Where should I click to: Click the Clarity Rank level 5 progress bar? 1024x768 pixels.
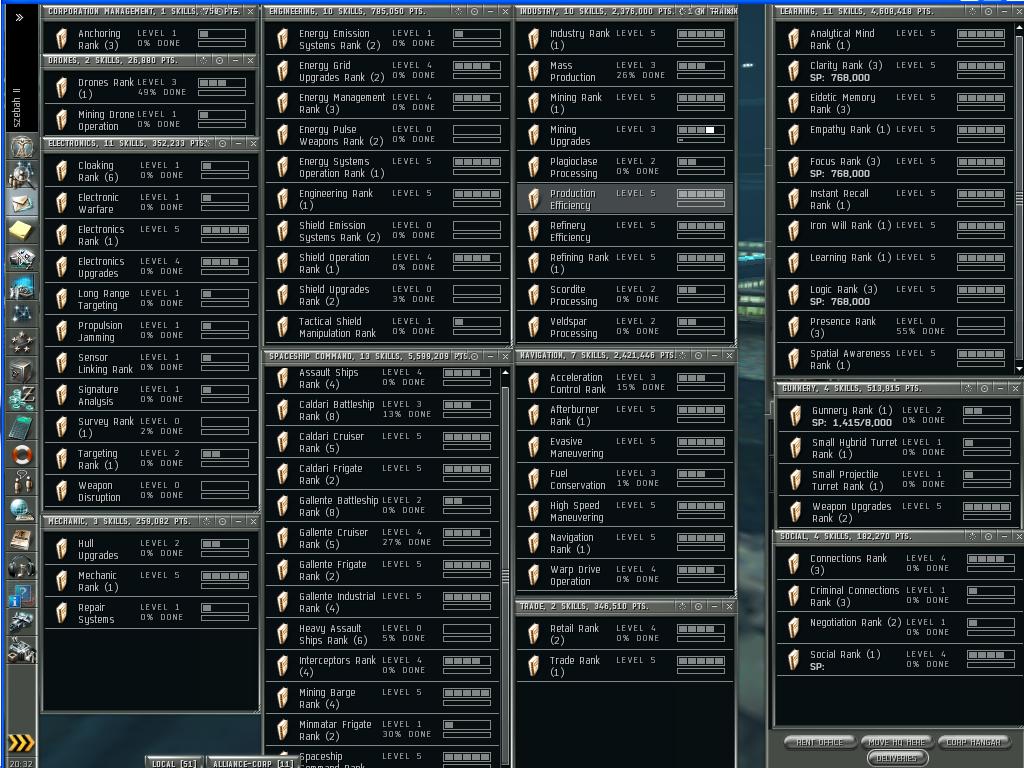pos(981,66)
